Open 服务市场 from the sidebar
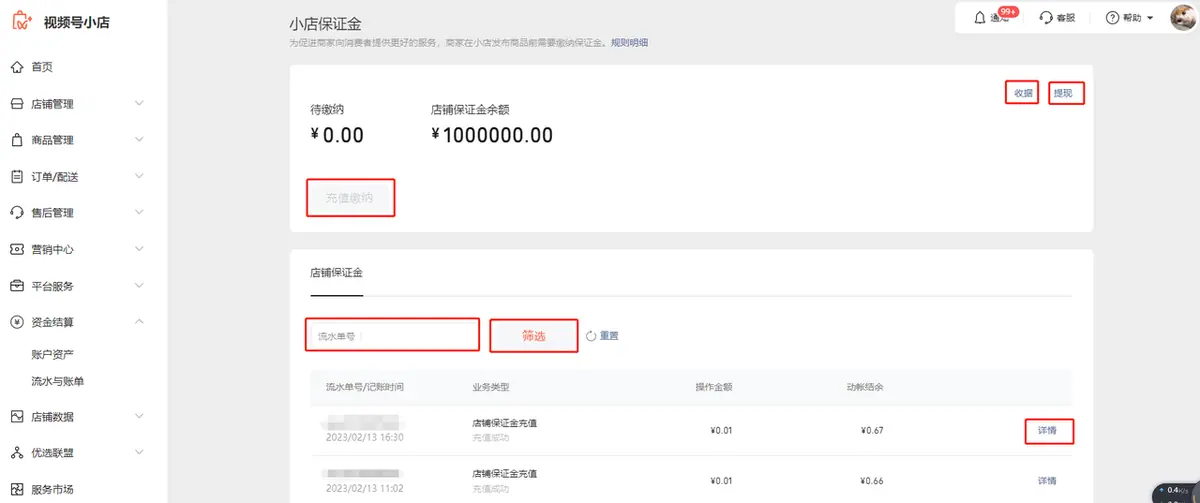Screen dimensions: 1200x503 point(52,490)
